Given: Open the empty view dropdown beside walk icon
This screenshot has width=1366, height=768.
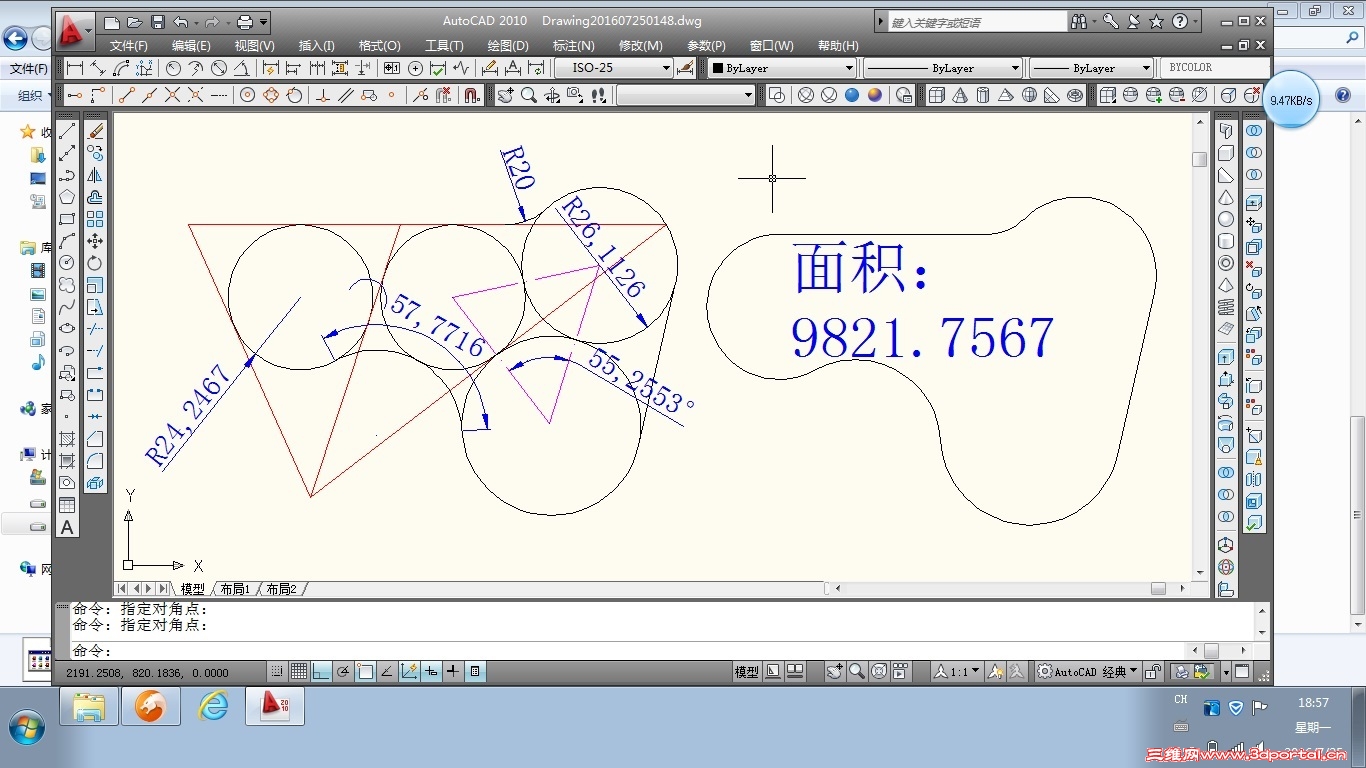Looking at the screenshot, I should tap(686, 95).
